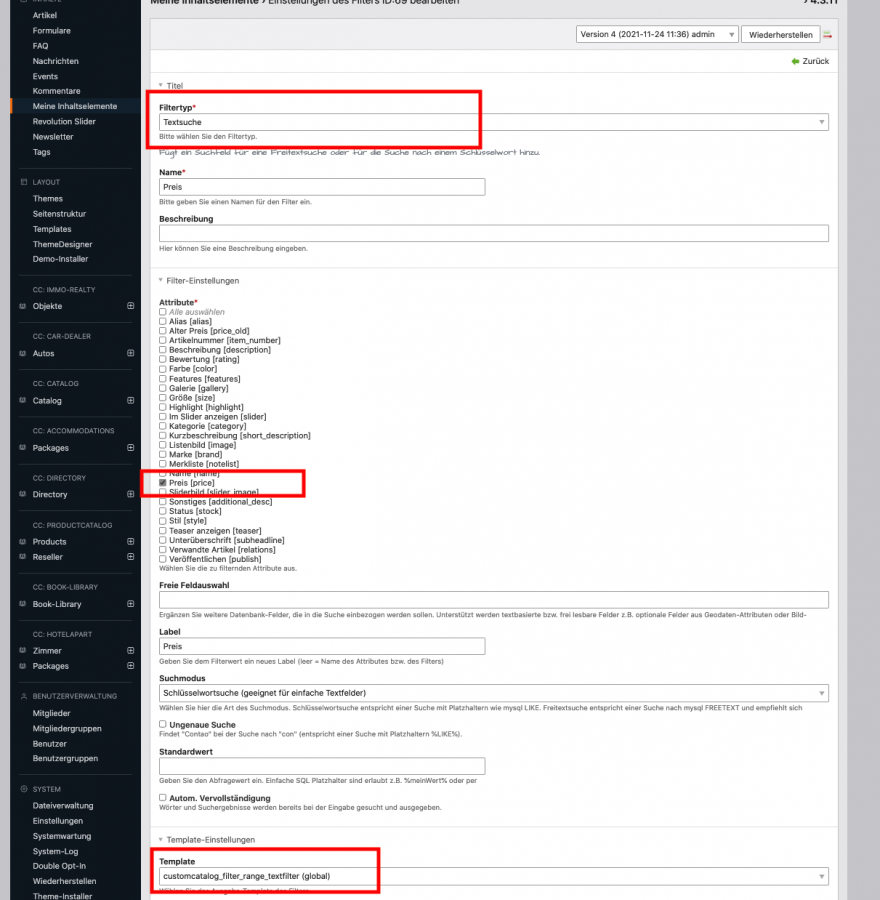Enable the Ungenaue Suche checkbox
The height and width of the screenshot is (900, 880).
[163, 724]
